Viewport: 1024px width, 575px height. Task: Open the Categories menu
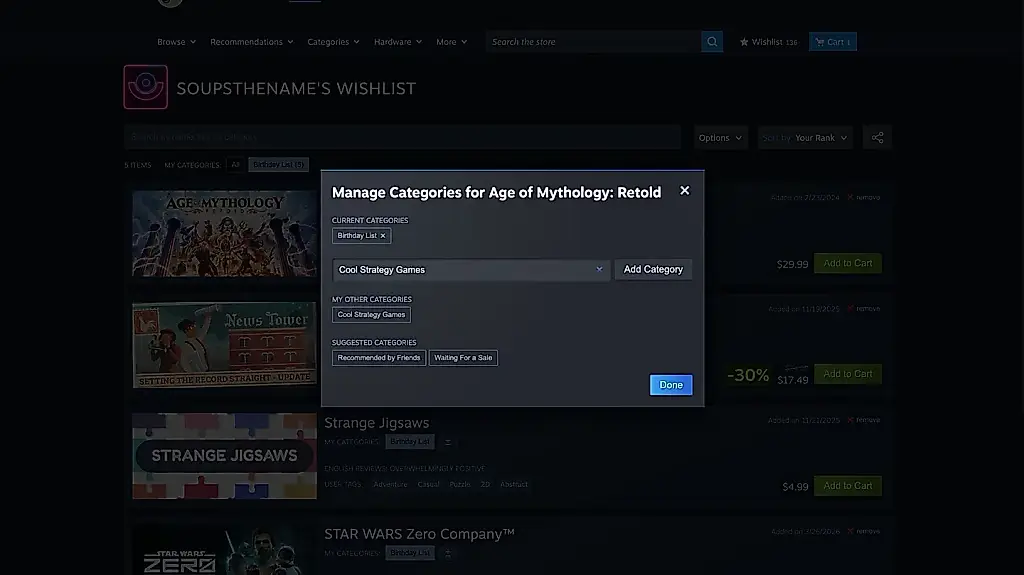tap(333, 42)
